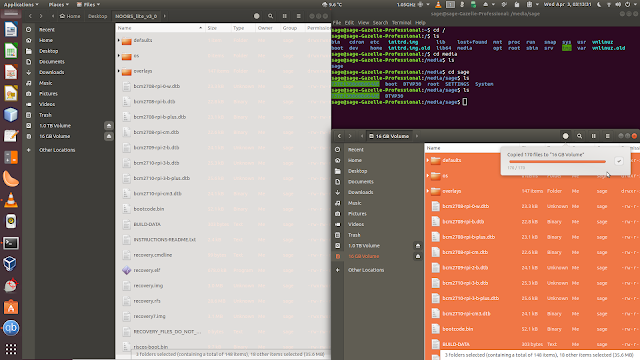The height and width of the screenshot is (360, 640).
Task: Open hamburger menu in NOOBS file window
Action: (298, 16)
